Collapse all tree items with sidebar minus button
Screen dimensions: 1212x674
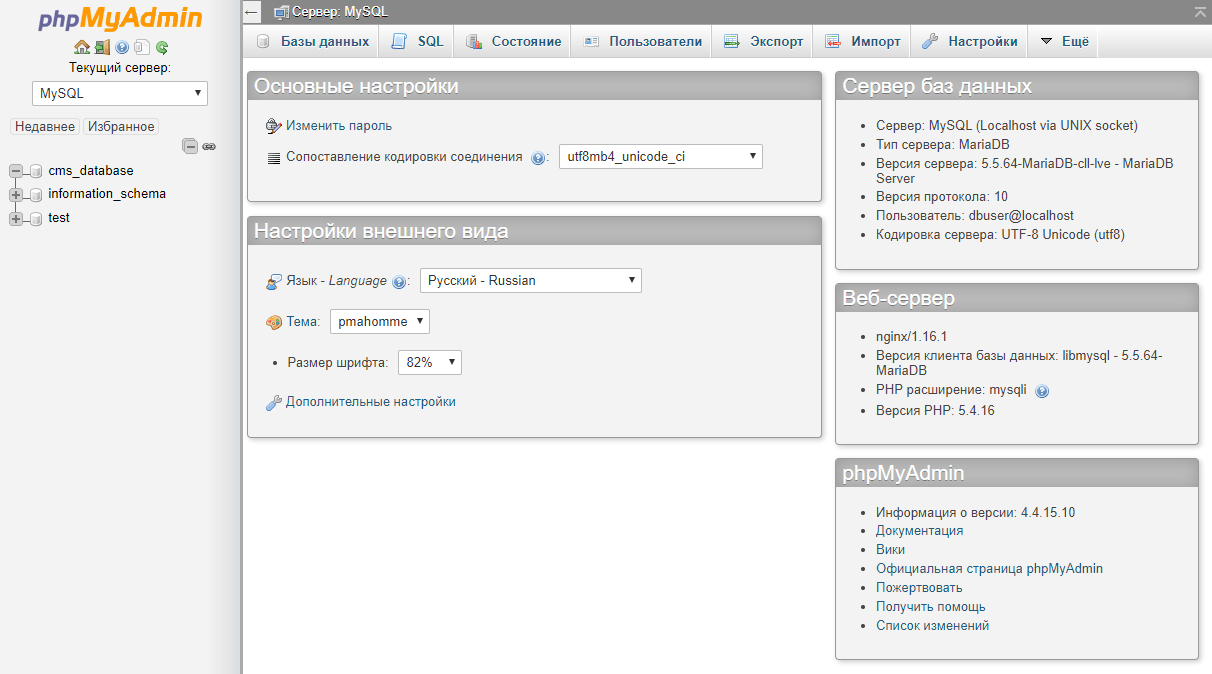tap(190, 146)
